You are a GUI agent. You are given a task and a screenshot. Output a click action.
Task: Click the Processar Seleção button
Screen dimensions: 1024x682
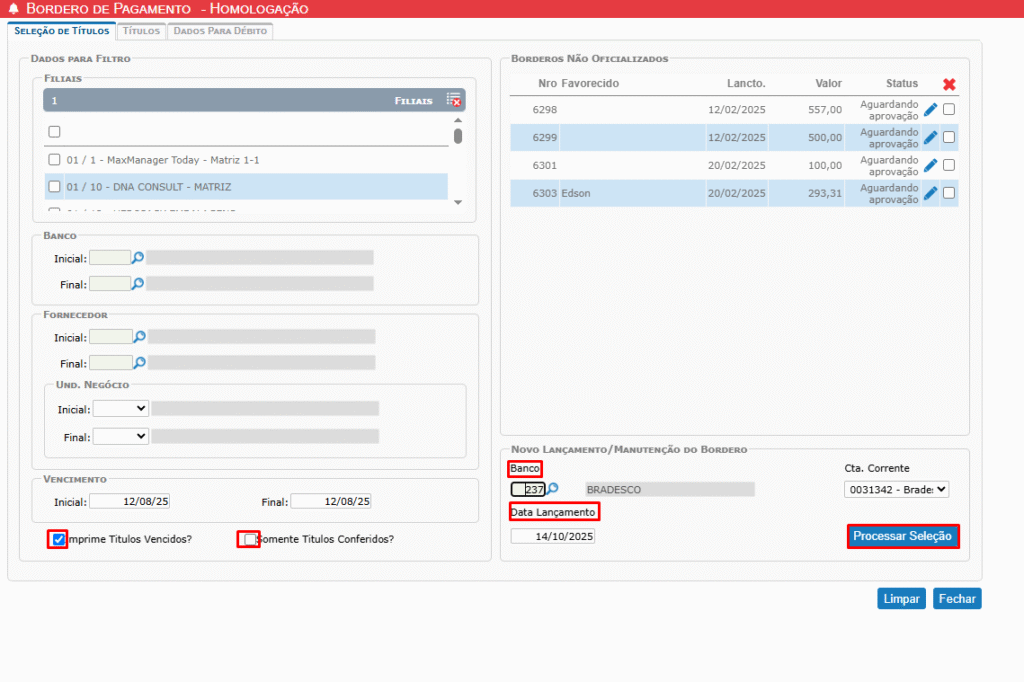903,537
